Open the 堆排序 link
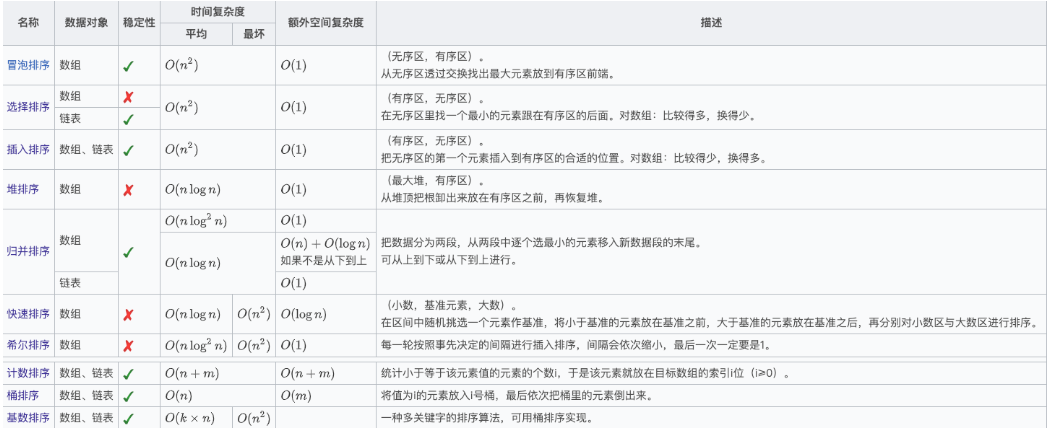 (22, 189)
